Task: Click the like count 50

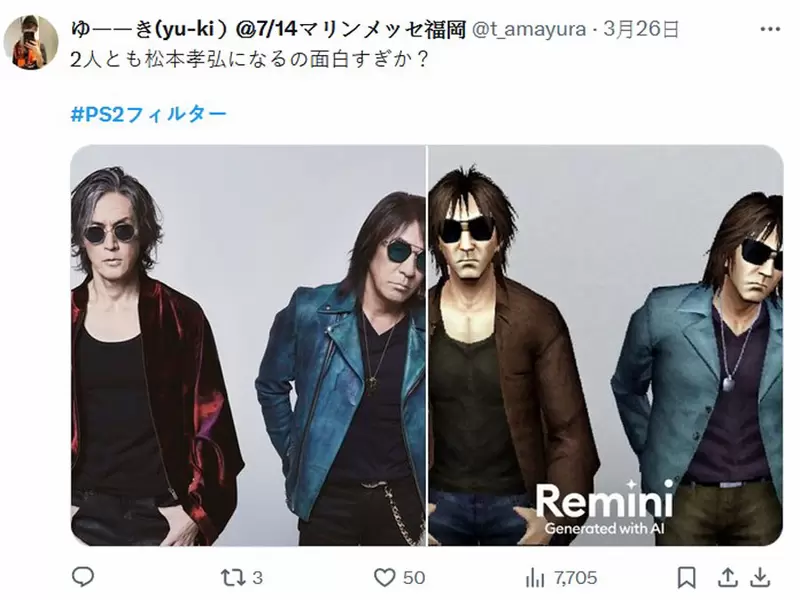Action: 414,578
